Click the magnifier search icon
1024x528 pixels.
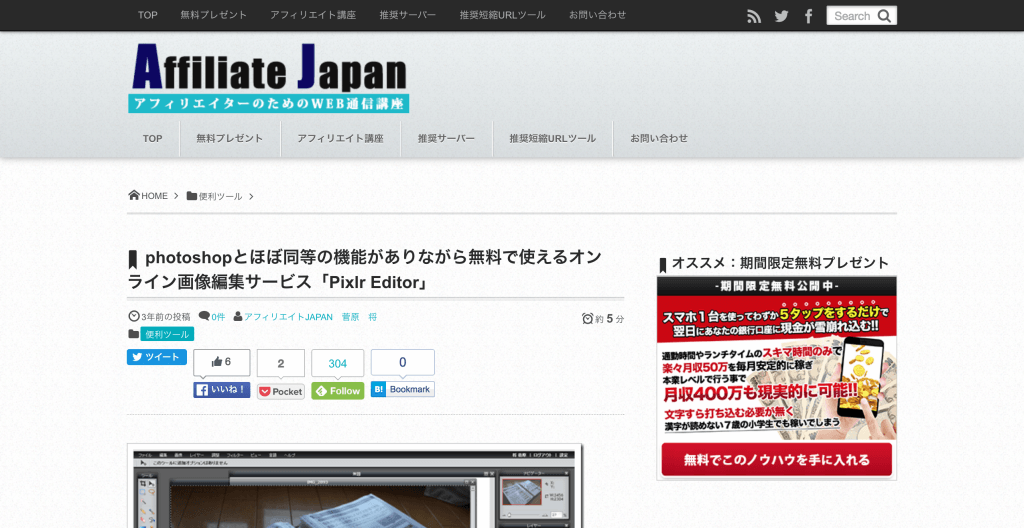(x=884, y=16)
